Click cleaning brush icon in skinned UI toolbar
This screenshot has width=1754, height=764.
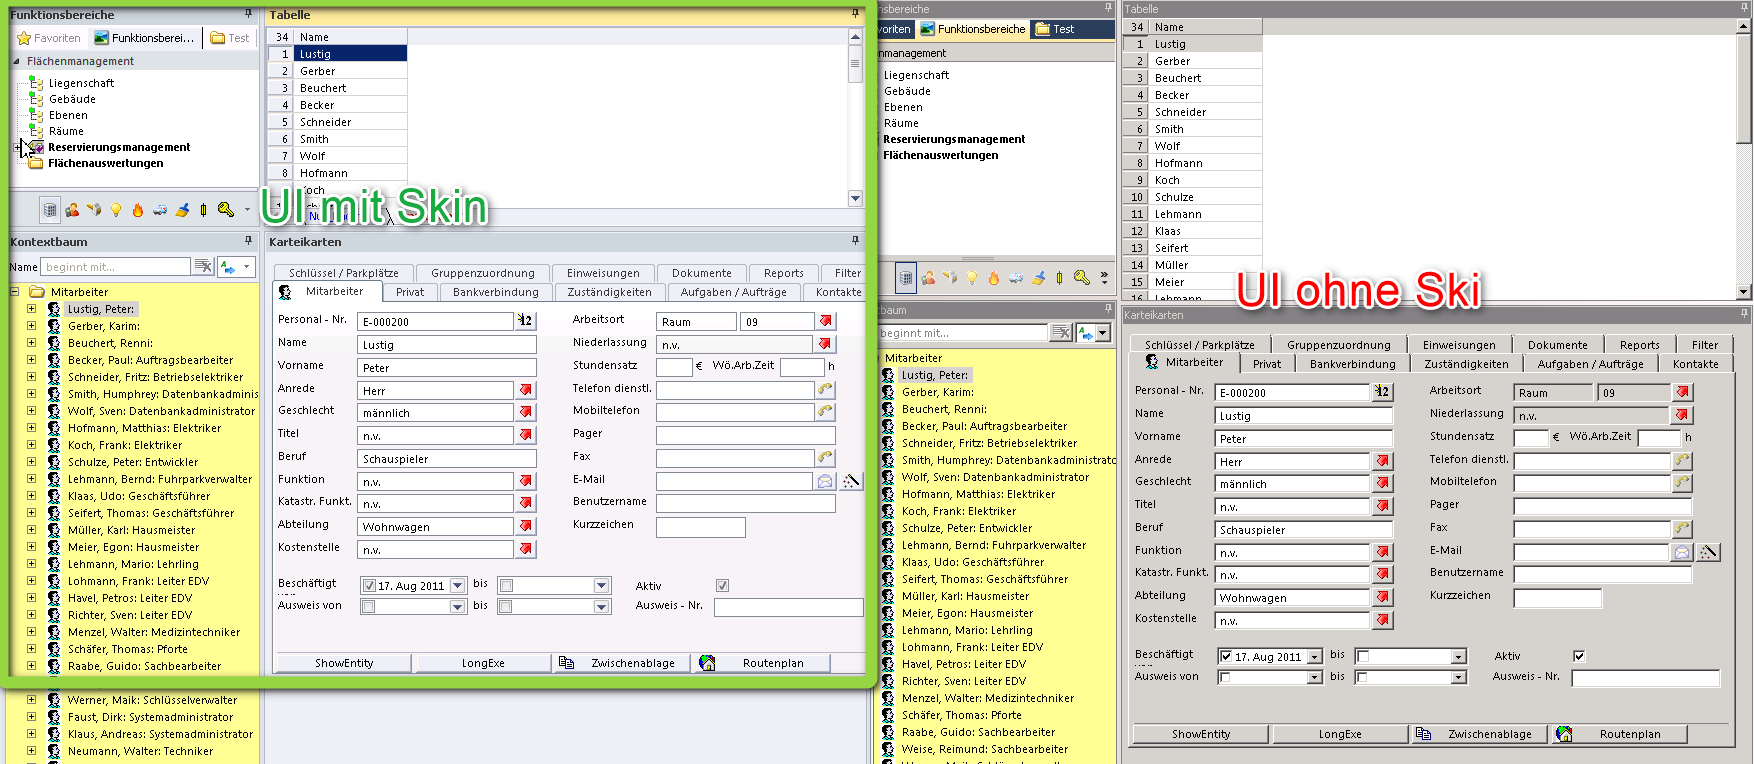tap(182, 210)
